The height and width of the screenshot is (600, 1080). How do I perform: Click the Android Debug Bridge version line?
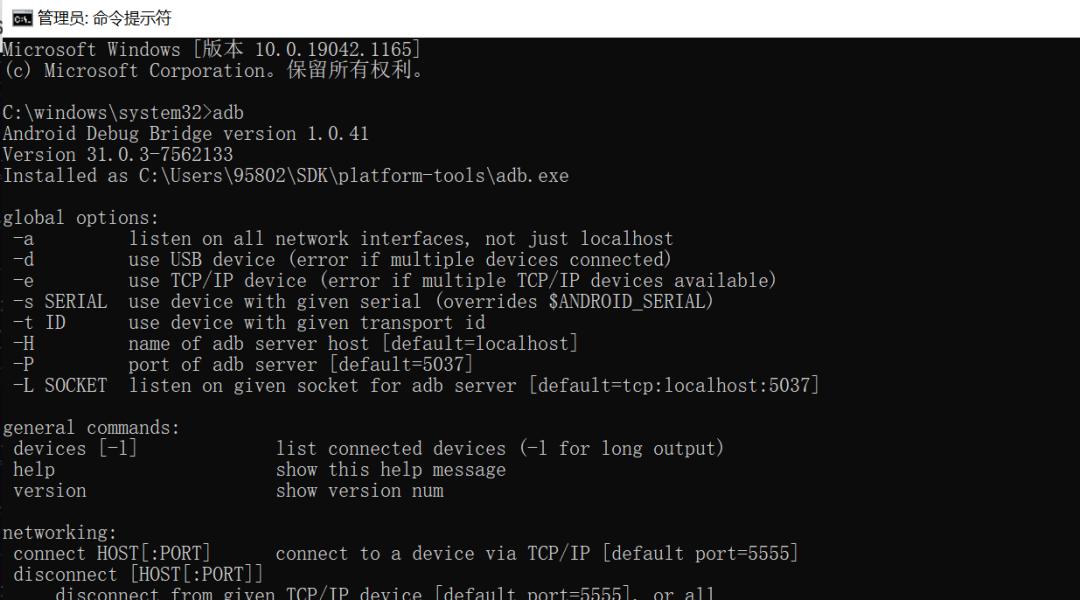(186, 133)
